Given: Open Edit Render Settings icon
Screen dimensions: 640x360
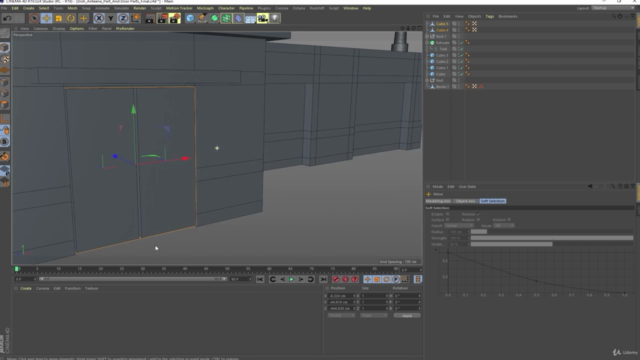Looking at the screenshot, I should (175, 18).
